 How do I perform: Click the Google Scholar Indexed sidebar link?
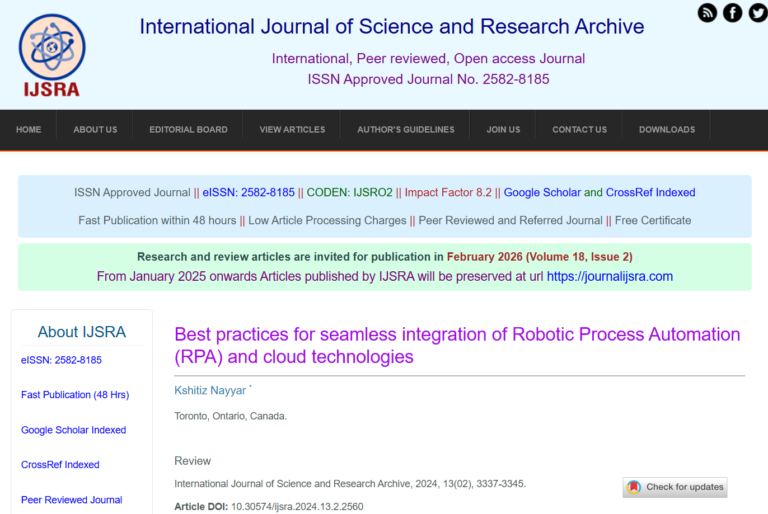click(x=74, y=430)
